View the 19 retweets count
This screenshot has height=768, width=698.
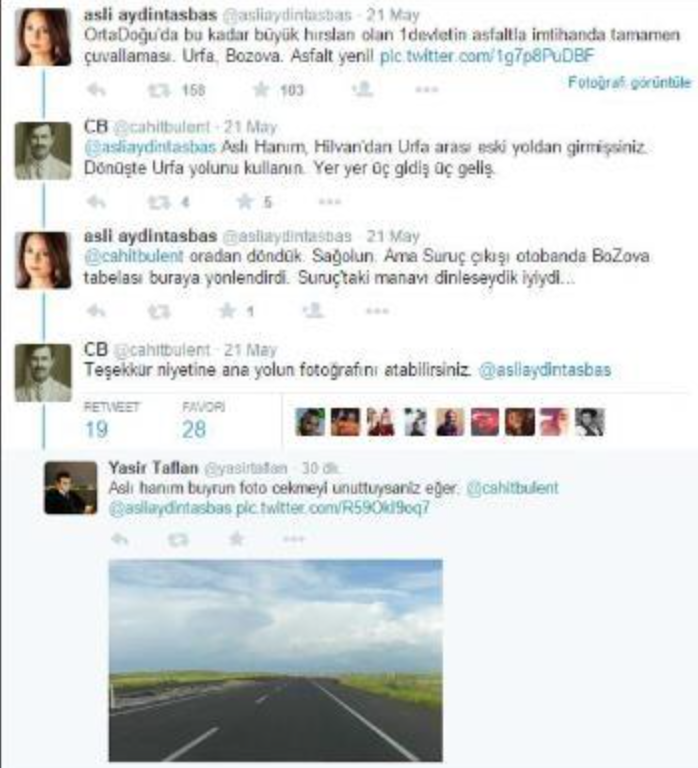click(x=96, y=430)
